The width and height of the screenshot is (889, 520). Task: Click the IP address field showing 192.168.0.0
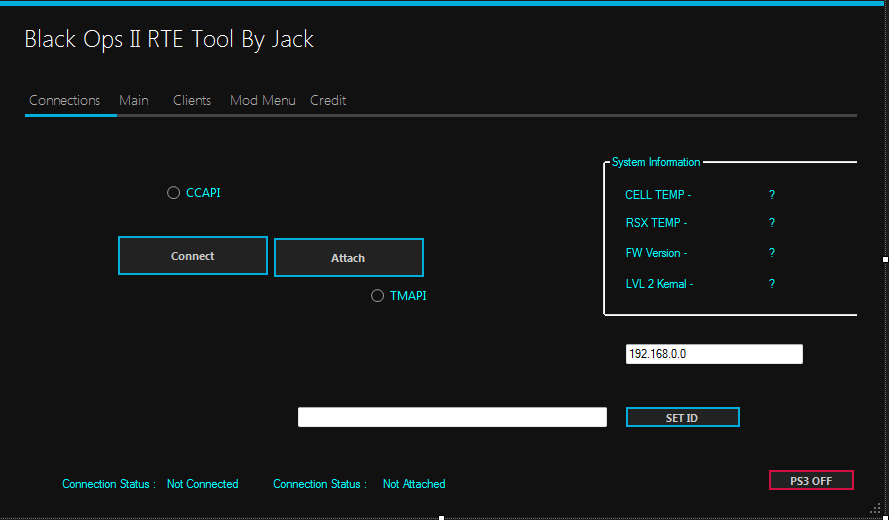point(714,354)
